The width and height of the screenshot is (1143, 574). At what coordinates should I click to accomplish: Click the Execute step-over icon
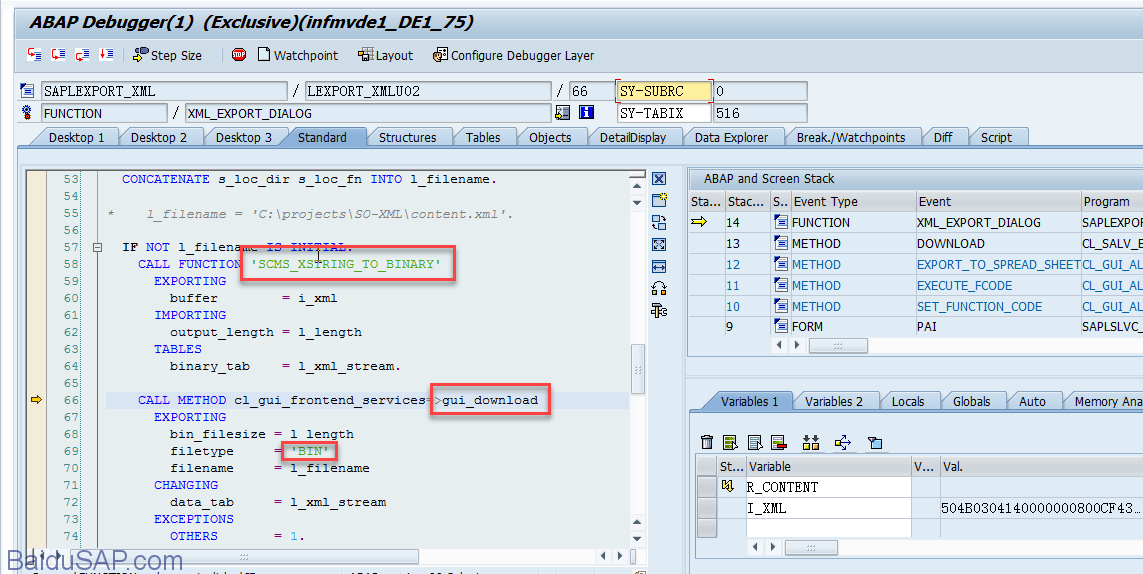[58, 55]
